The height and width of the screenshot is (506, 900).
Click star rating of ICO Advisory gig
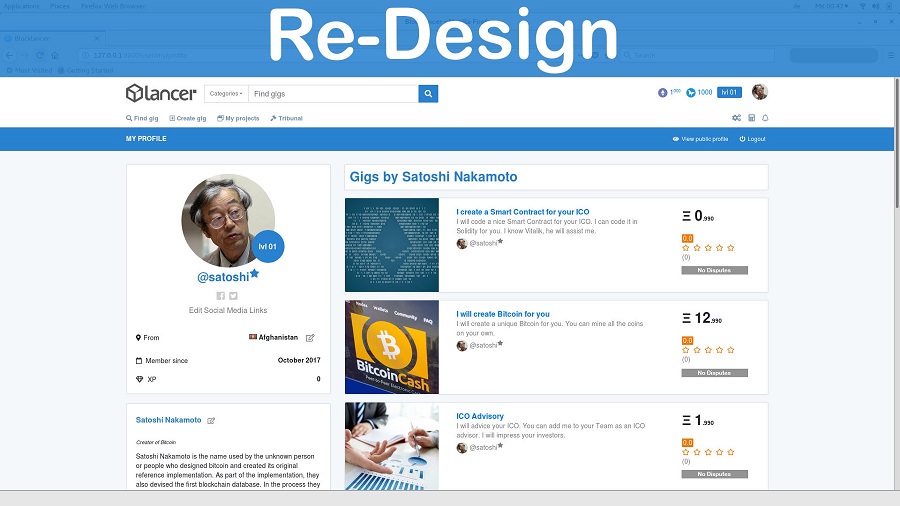click(708, 452)
